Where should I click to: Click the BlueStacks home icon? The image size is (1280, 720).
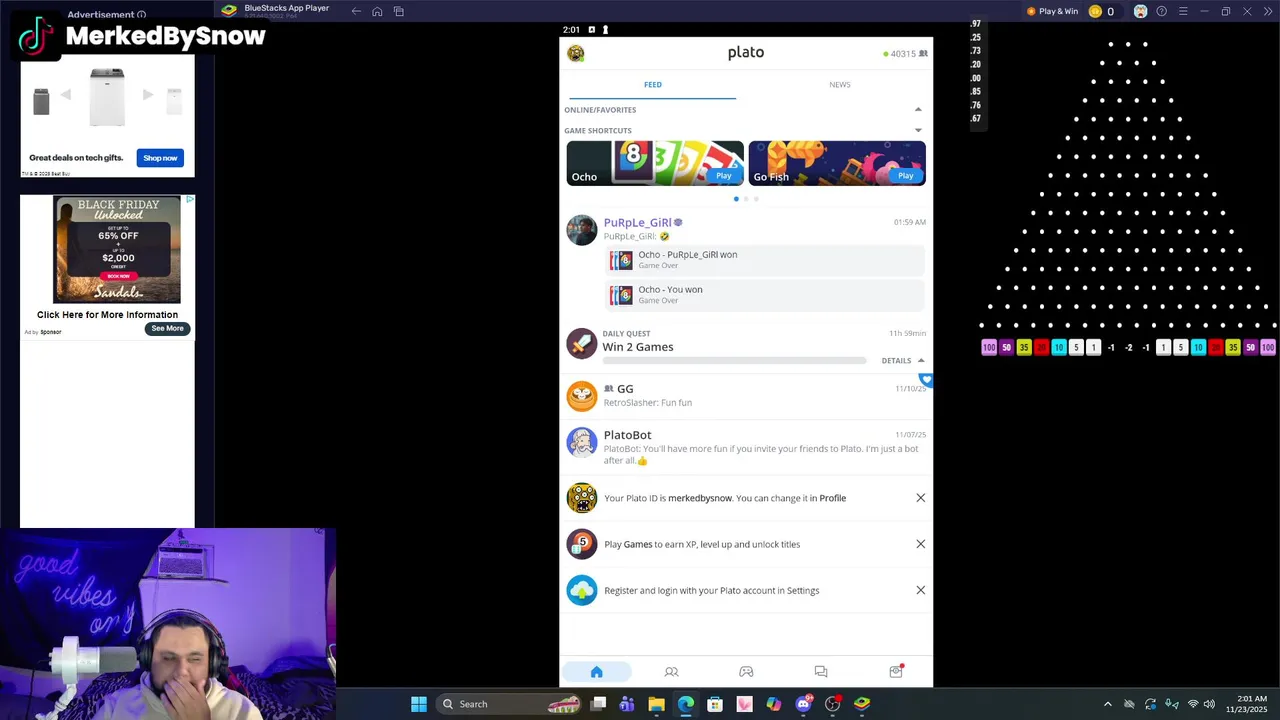point(377,11)
